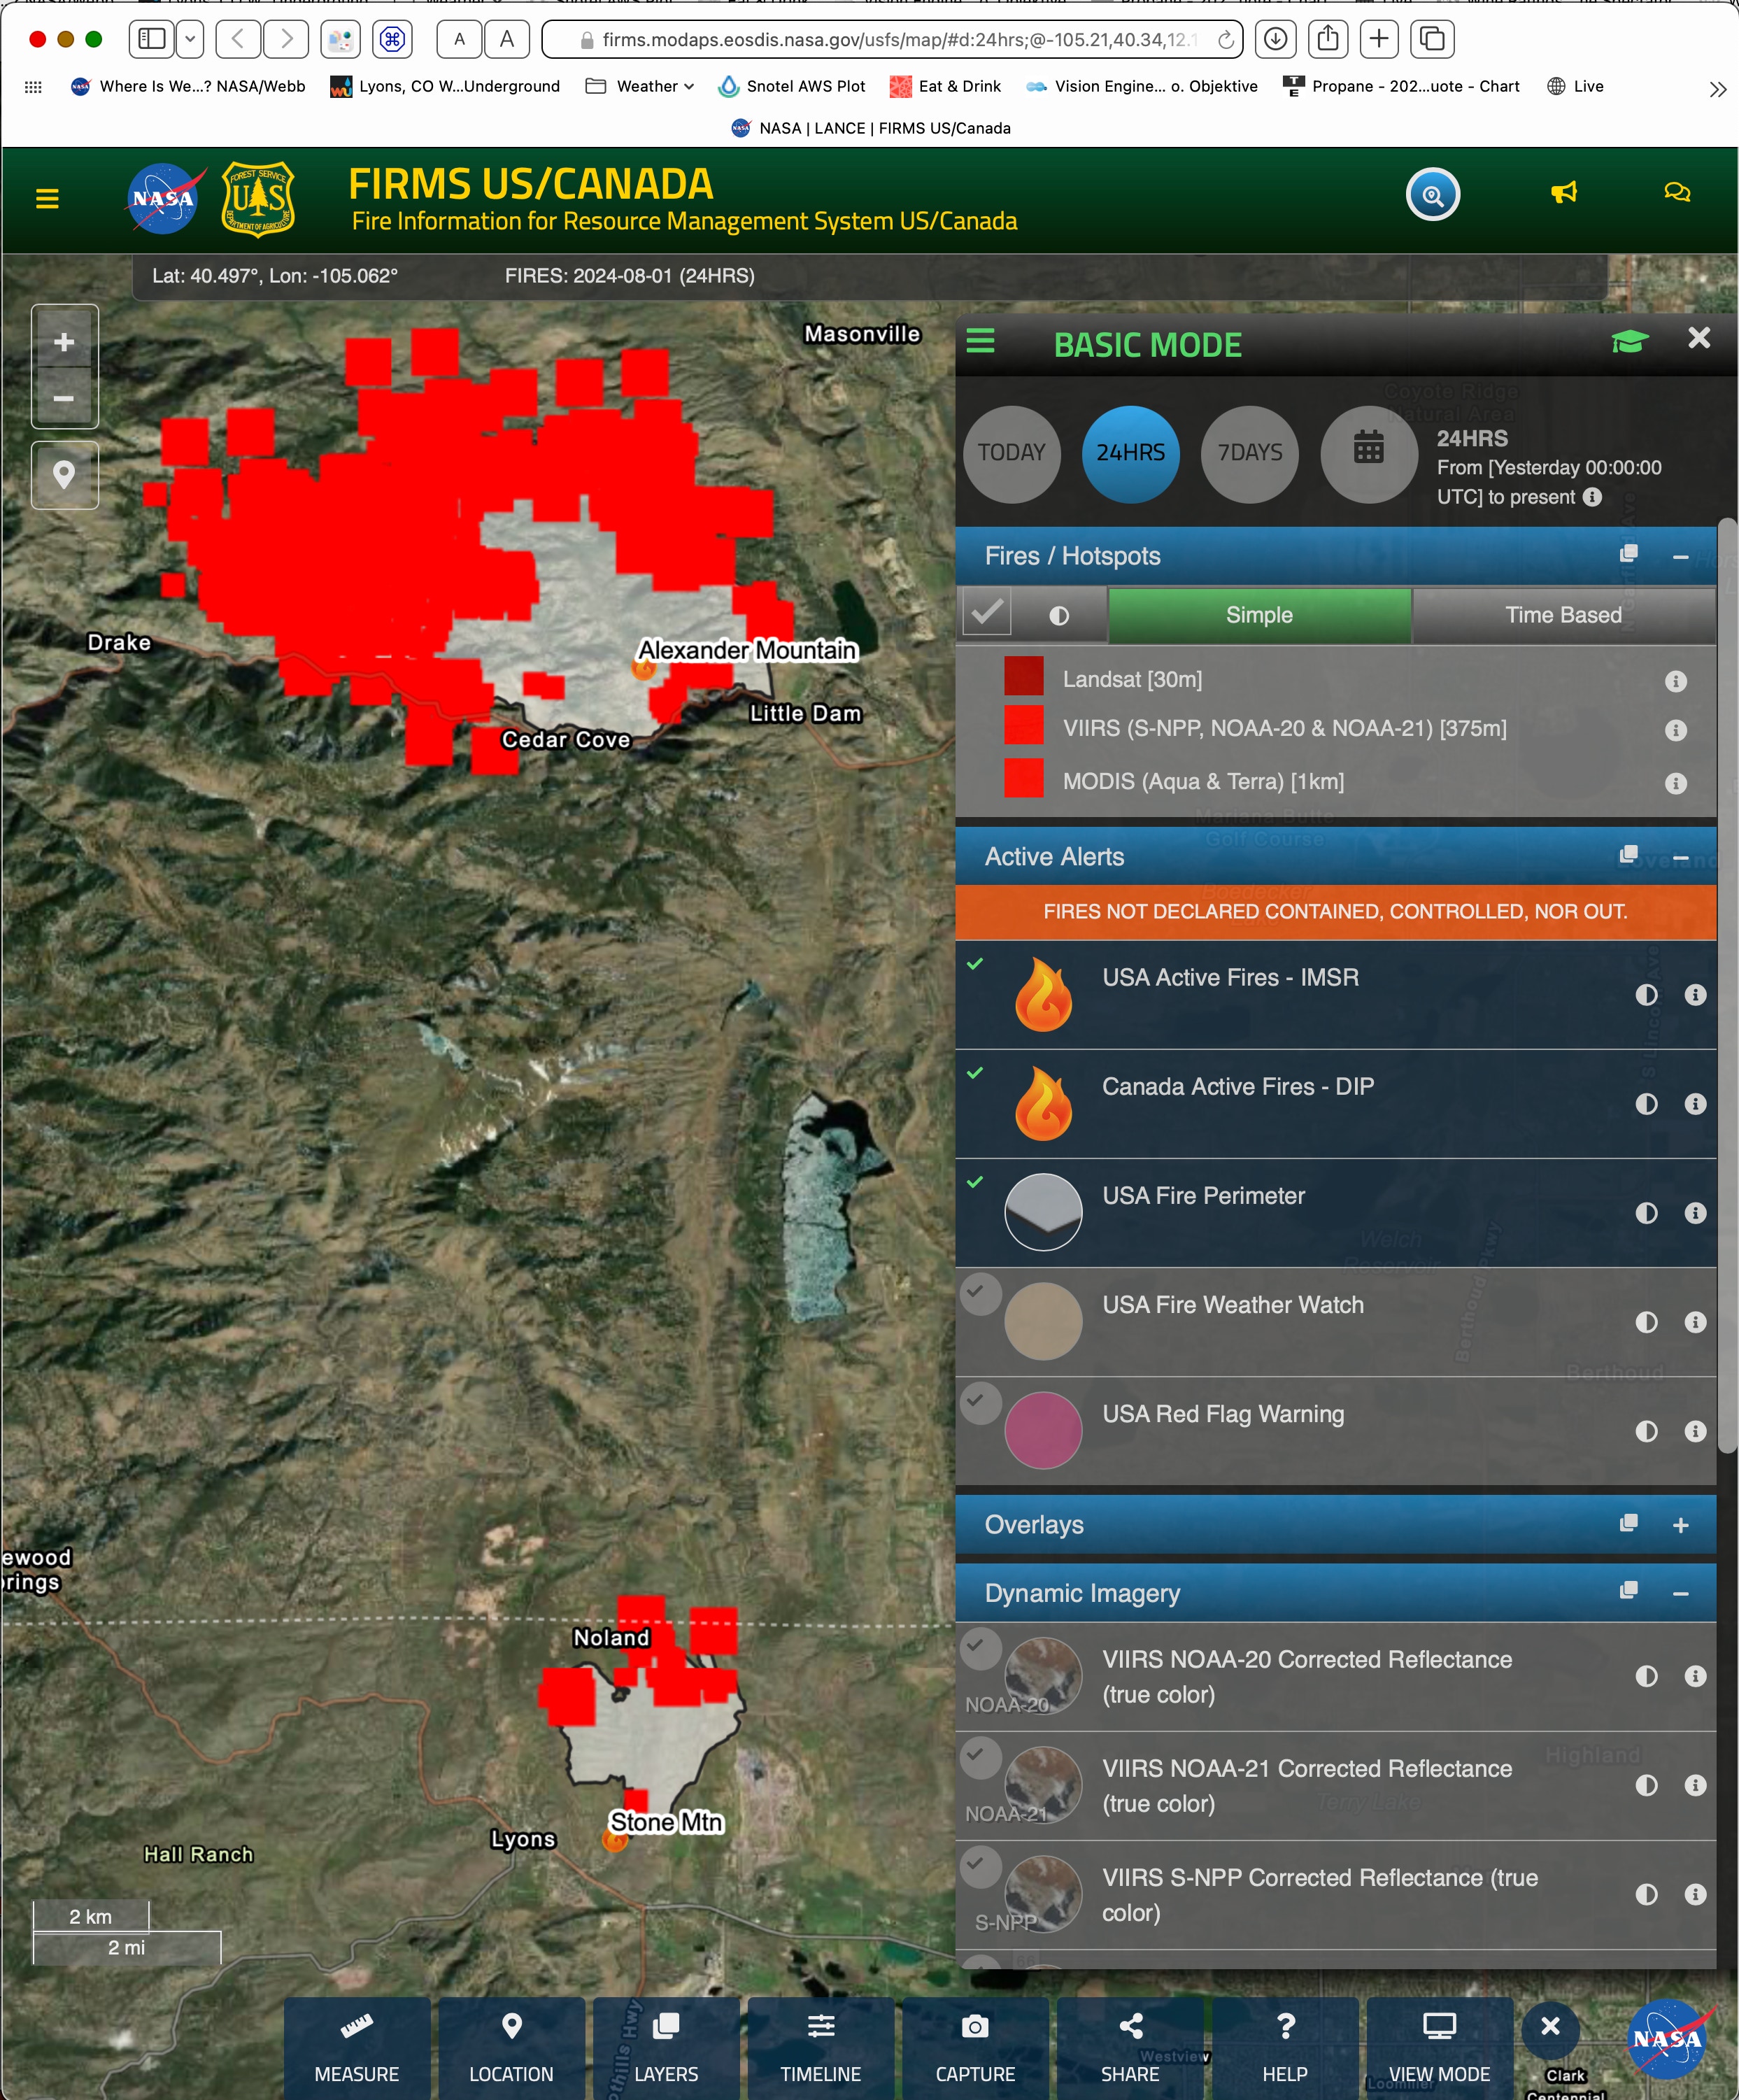Open the location search magnifier icon
Viewport: 1739px width, 2100px height.
pos(1433,194)
